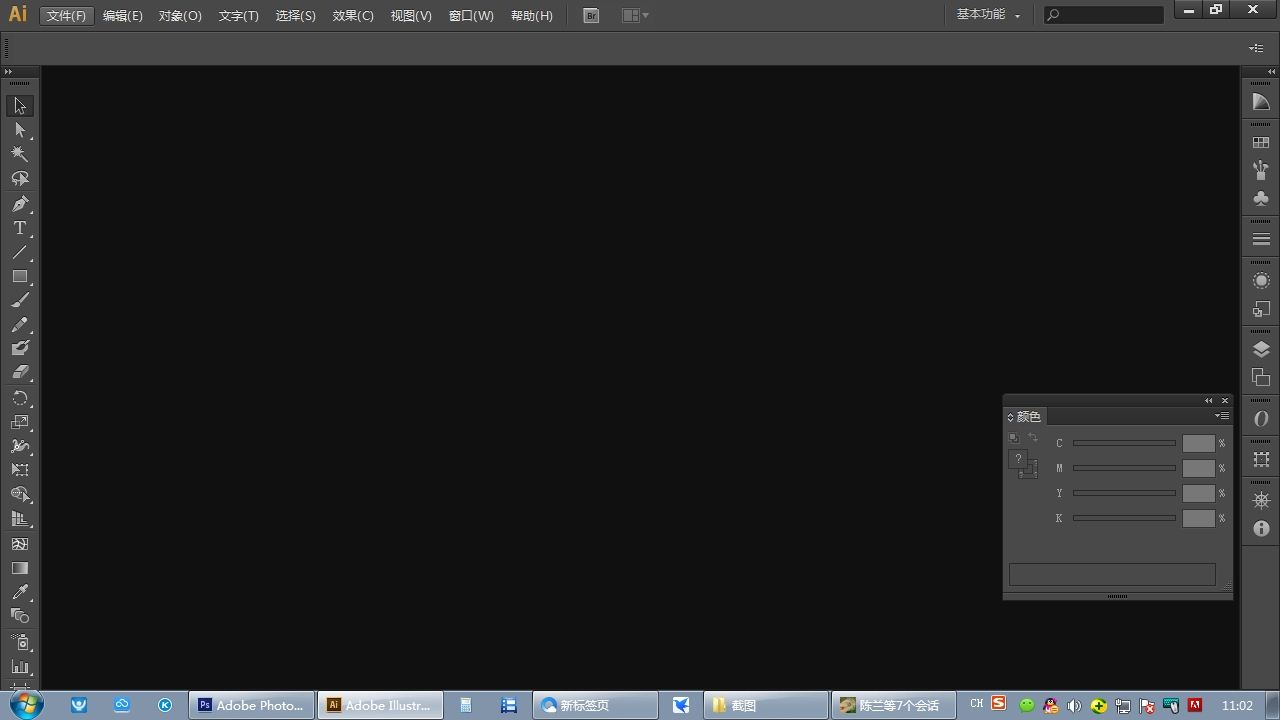Open the Appearance panel icon
Viewport: 1280px width, 720px height.
[1261, 281]
